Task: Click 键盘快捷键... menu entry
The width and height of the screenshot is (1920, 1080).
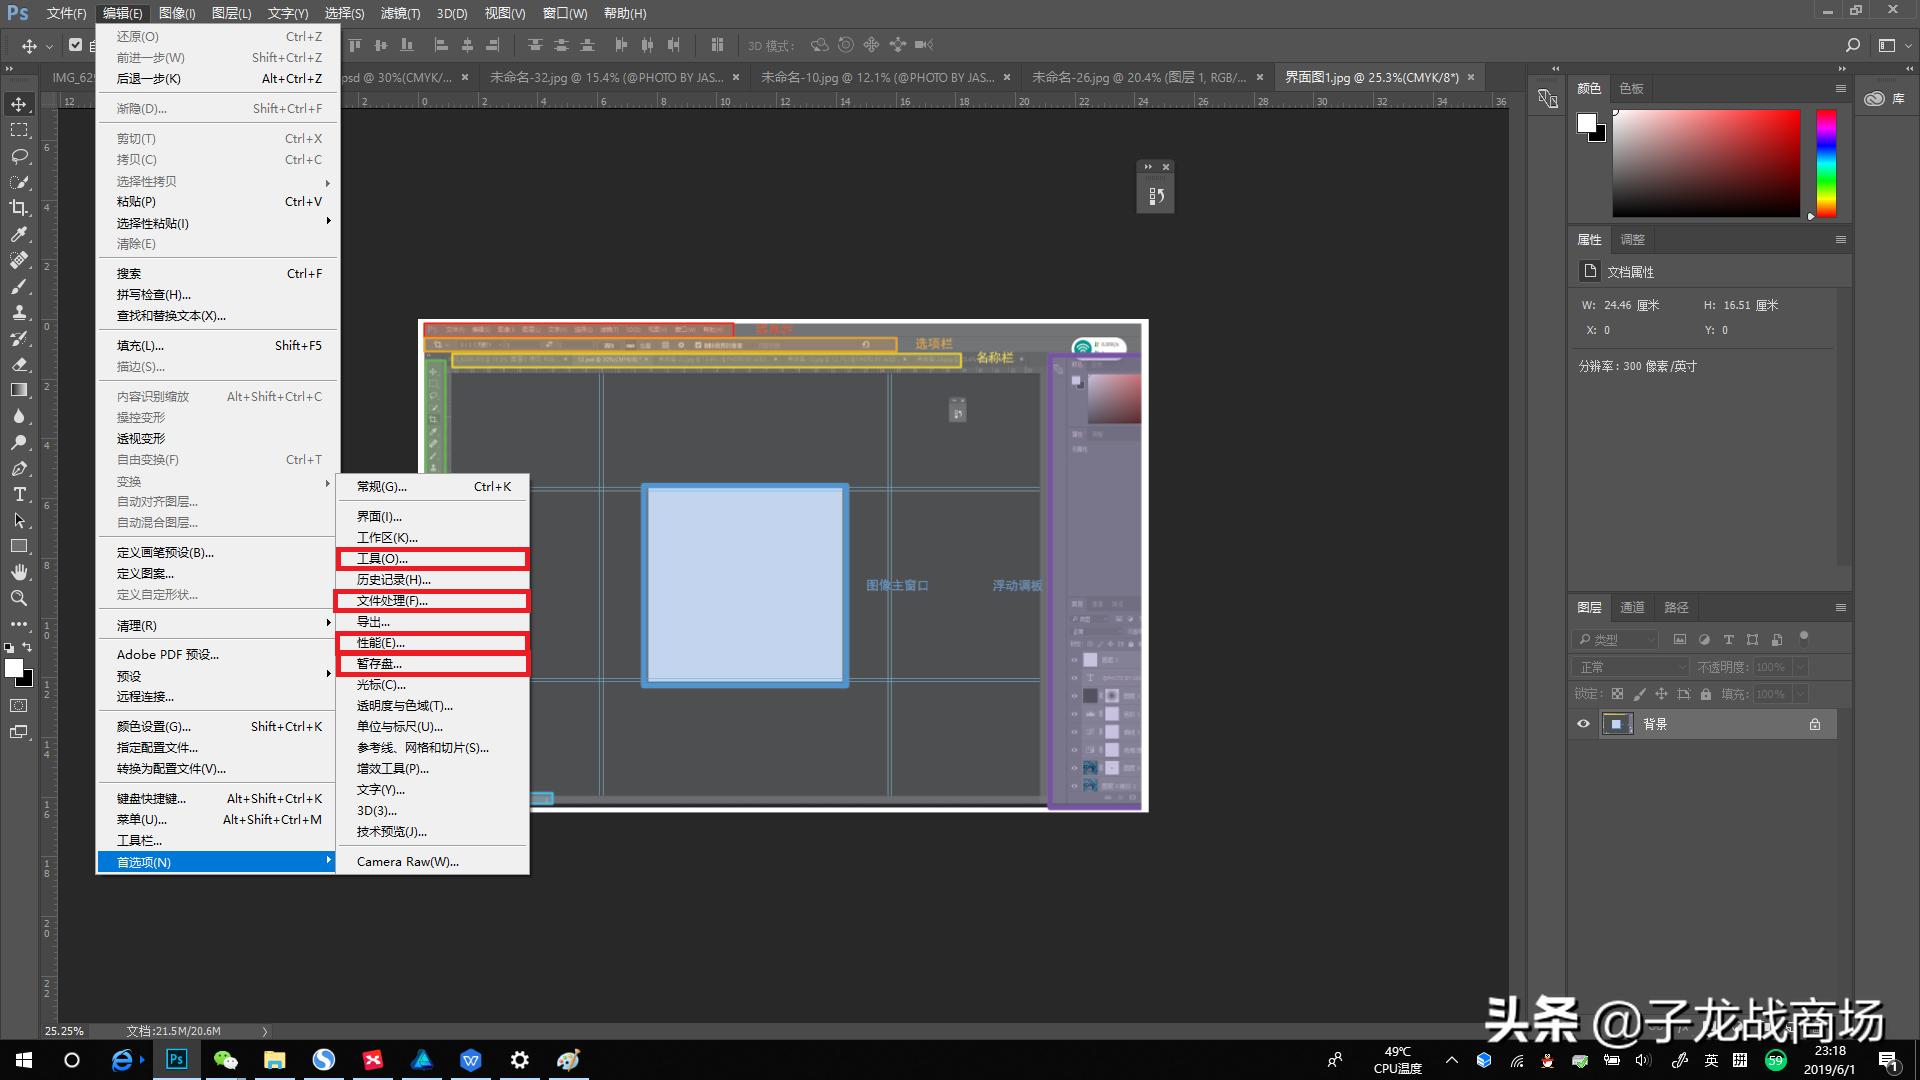Action: coord(151,798)
